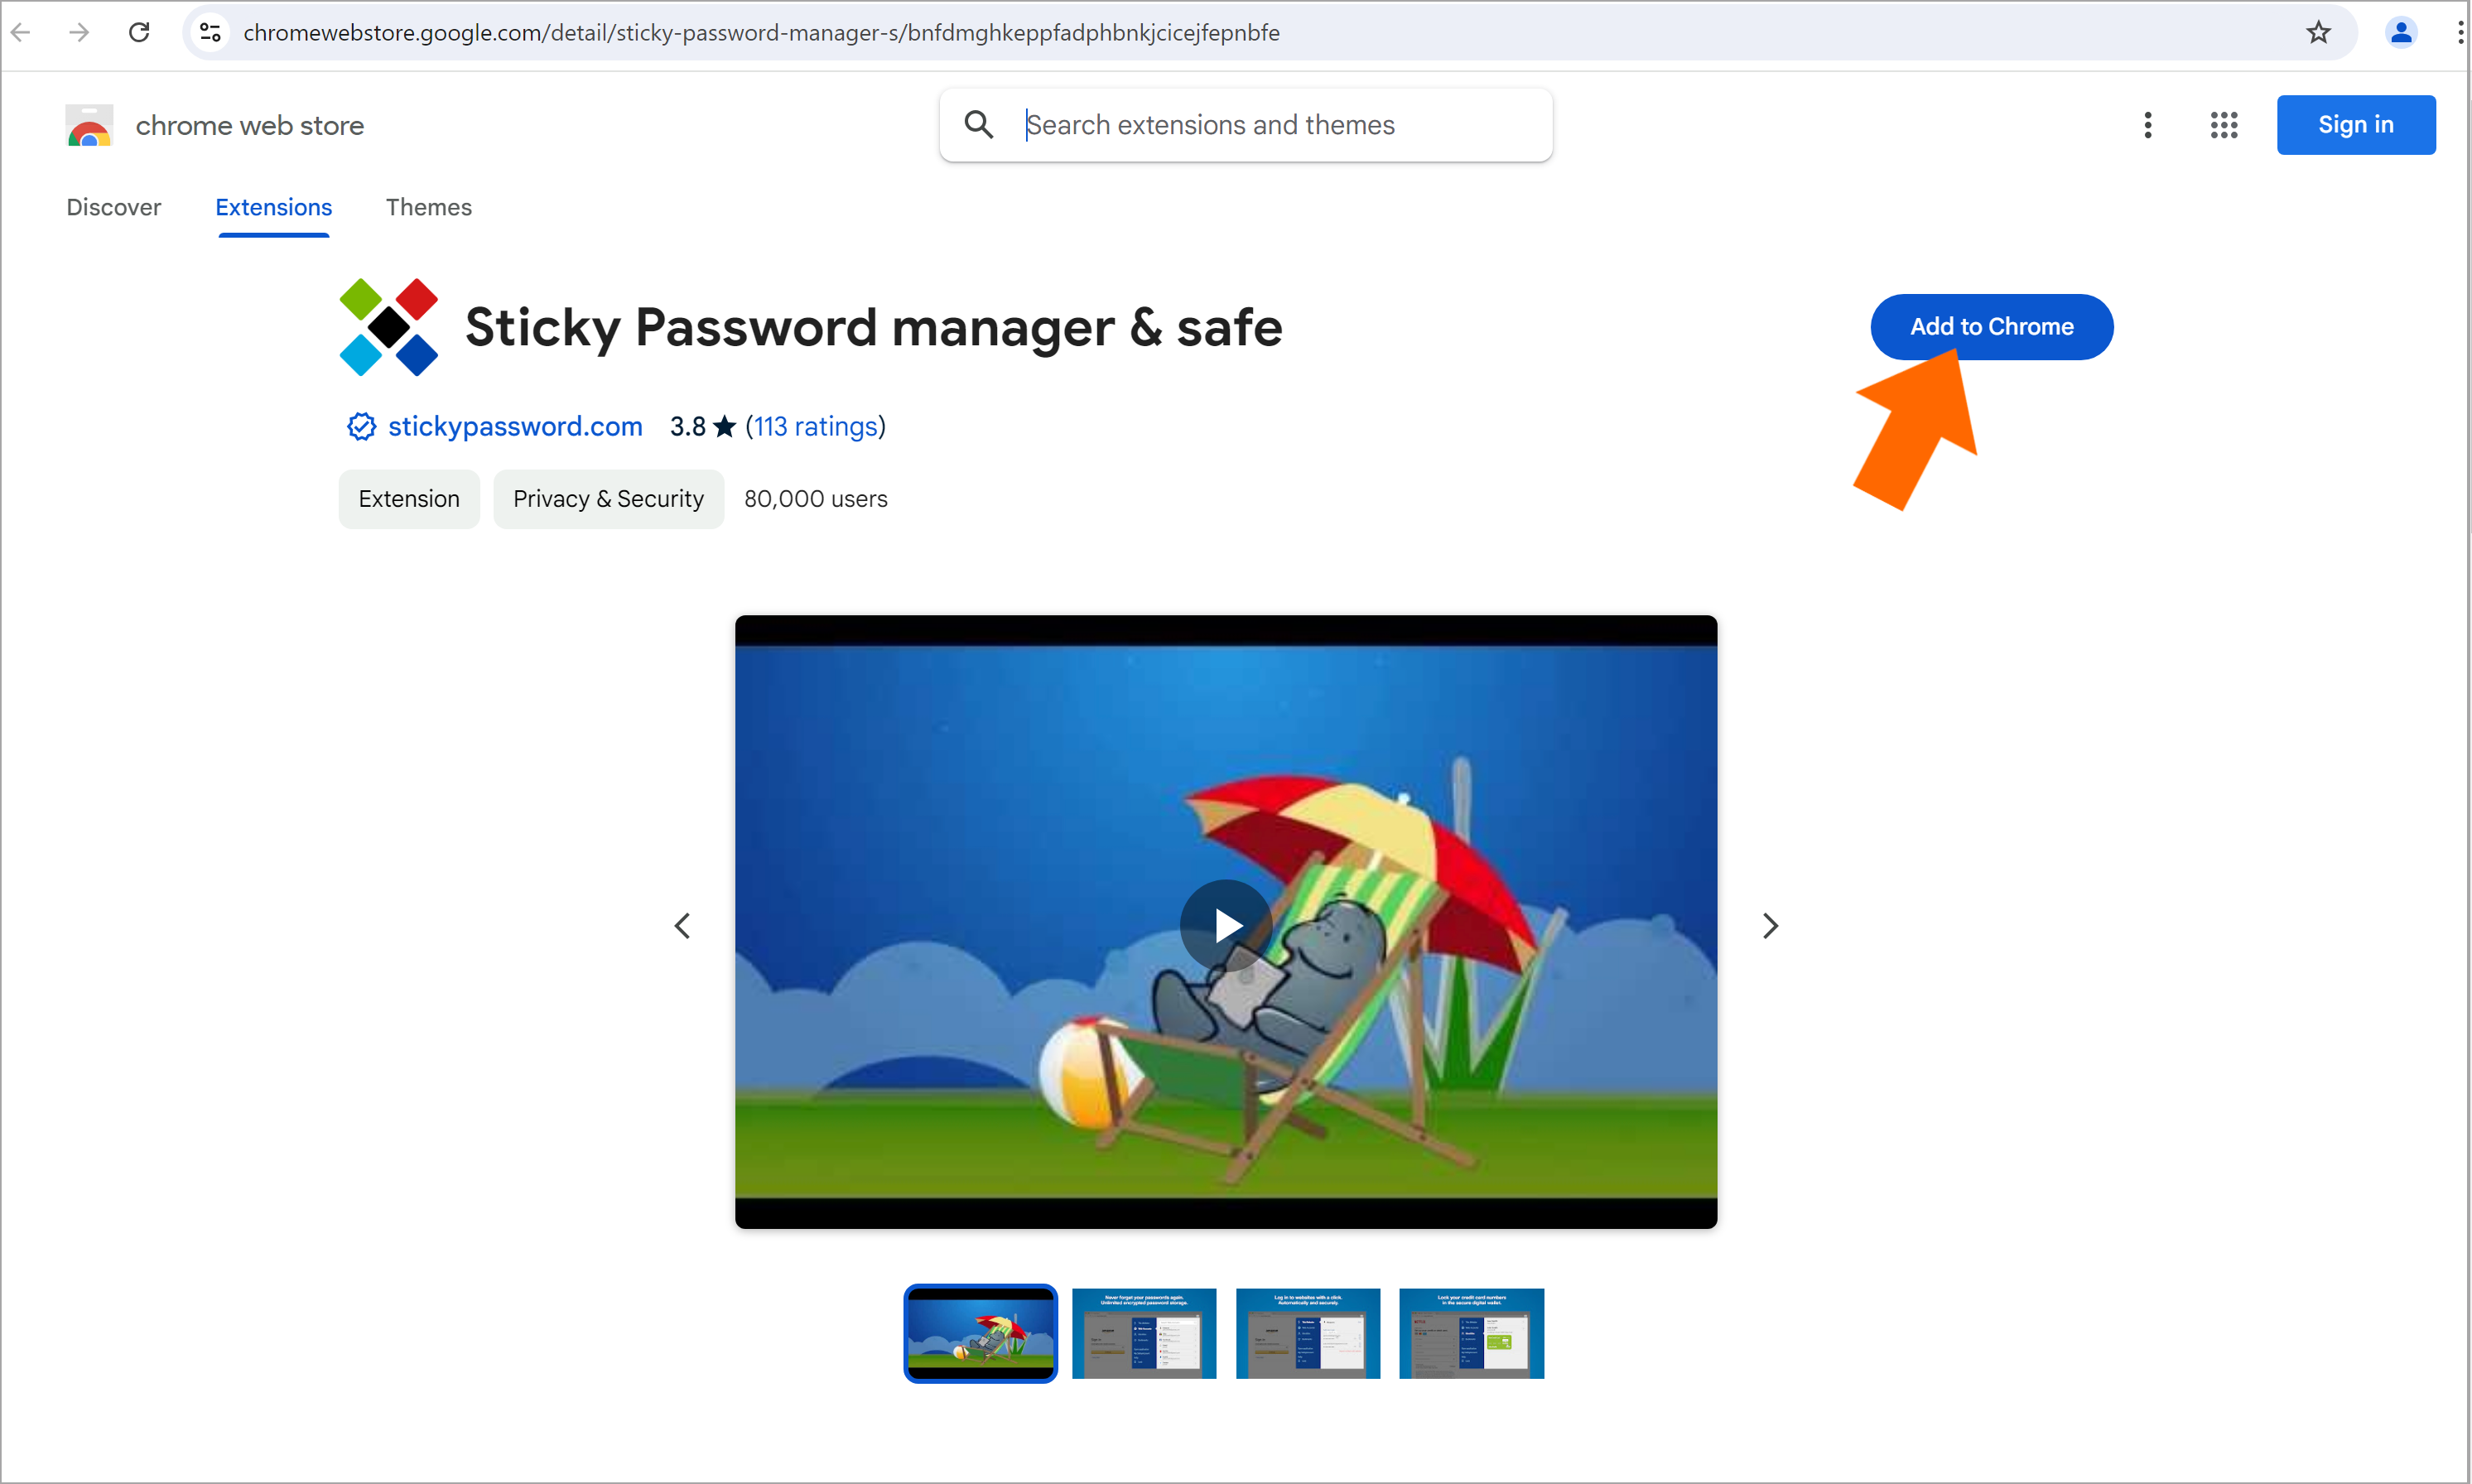Viewport: 2472px width, 1484px height.
Task: Open site information icon in address bar
Action: (210, 33)
